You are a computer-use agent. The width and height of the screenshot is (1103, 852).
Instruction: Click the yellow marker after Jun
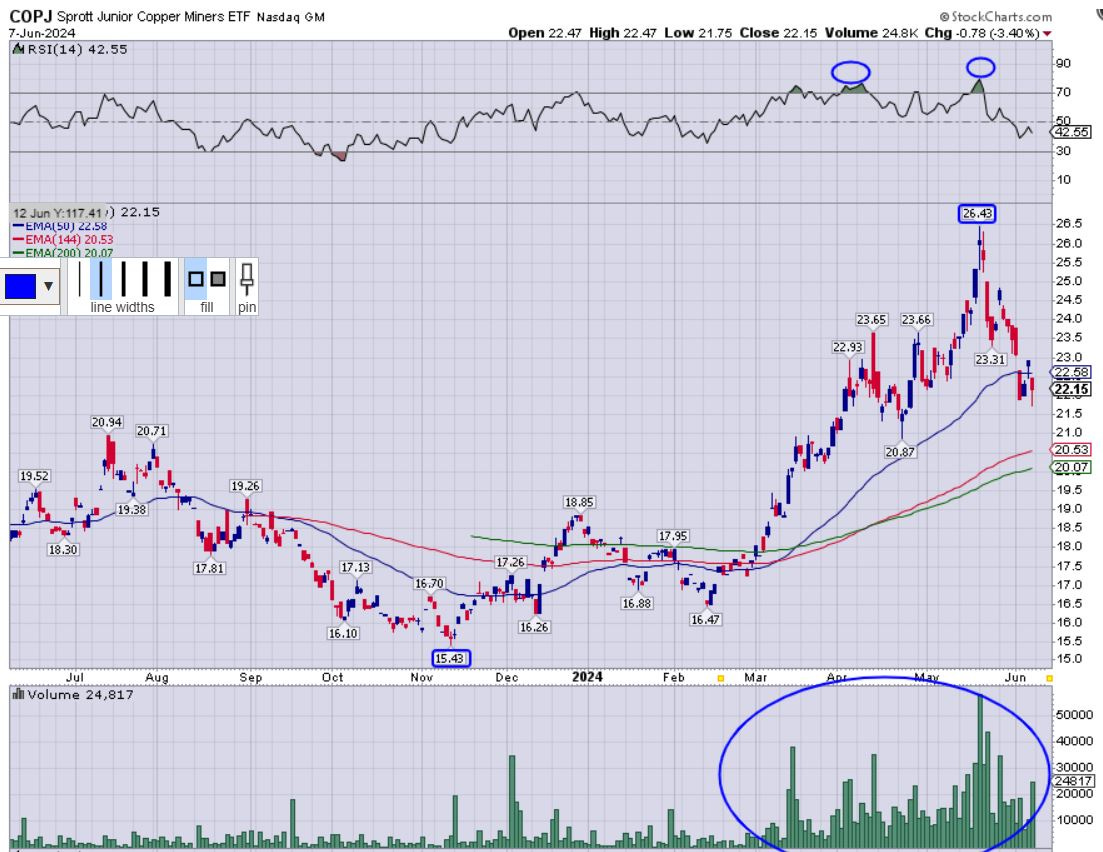point(1049,678)
